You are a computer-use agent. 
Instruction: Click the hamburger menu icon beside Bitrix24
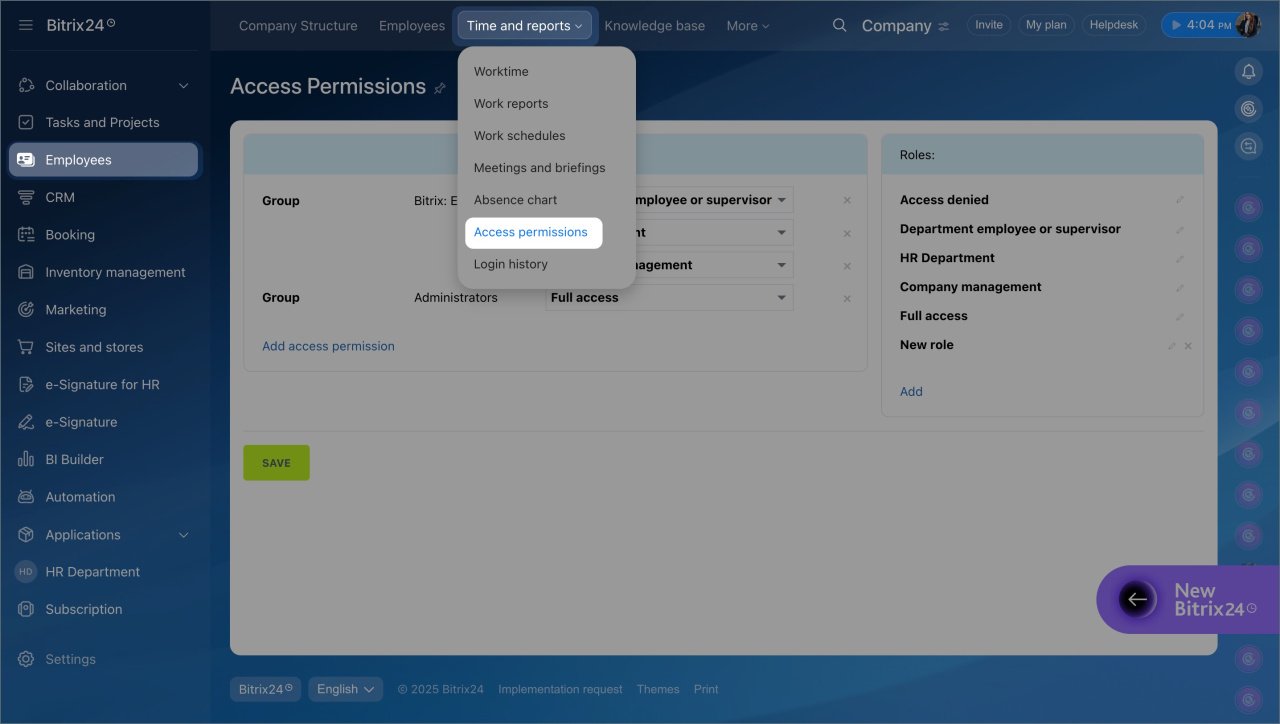click(26, 25)
